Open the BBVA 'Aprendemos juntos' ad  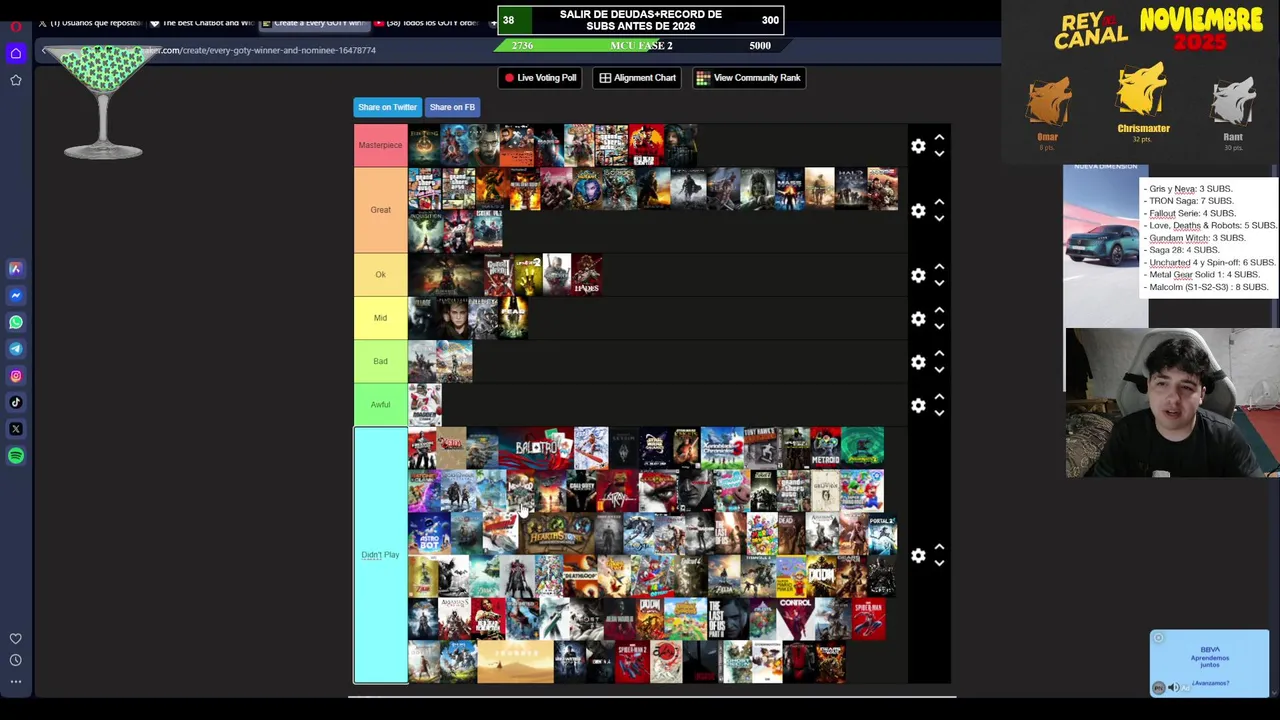(x=1209, y=663)
